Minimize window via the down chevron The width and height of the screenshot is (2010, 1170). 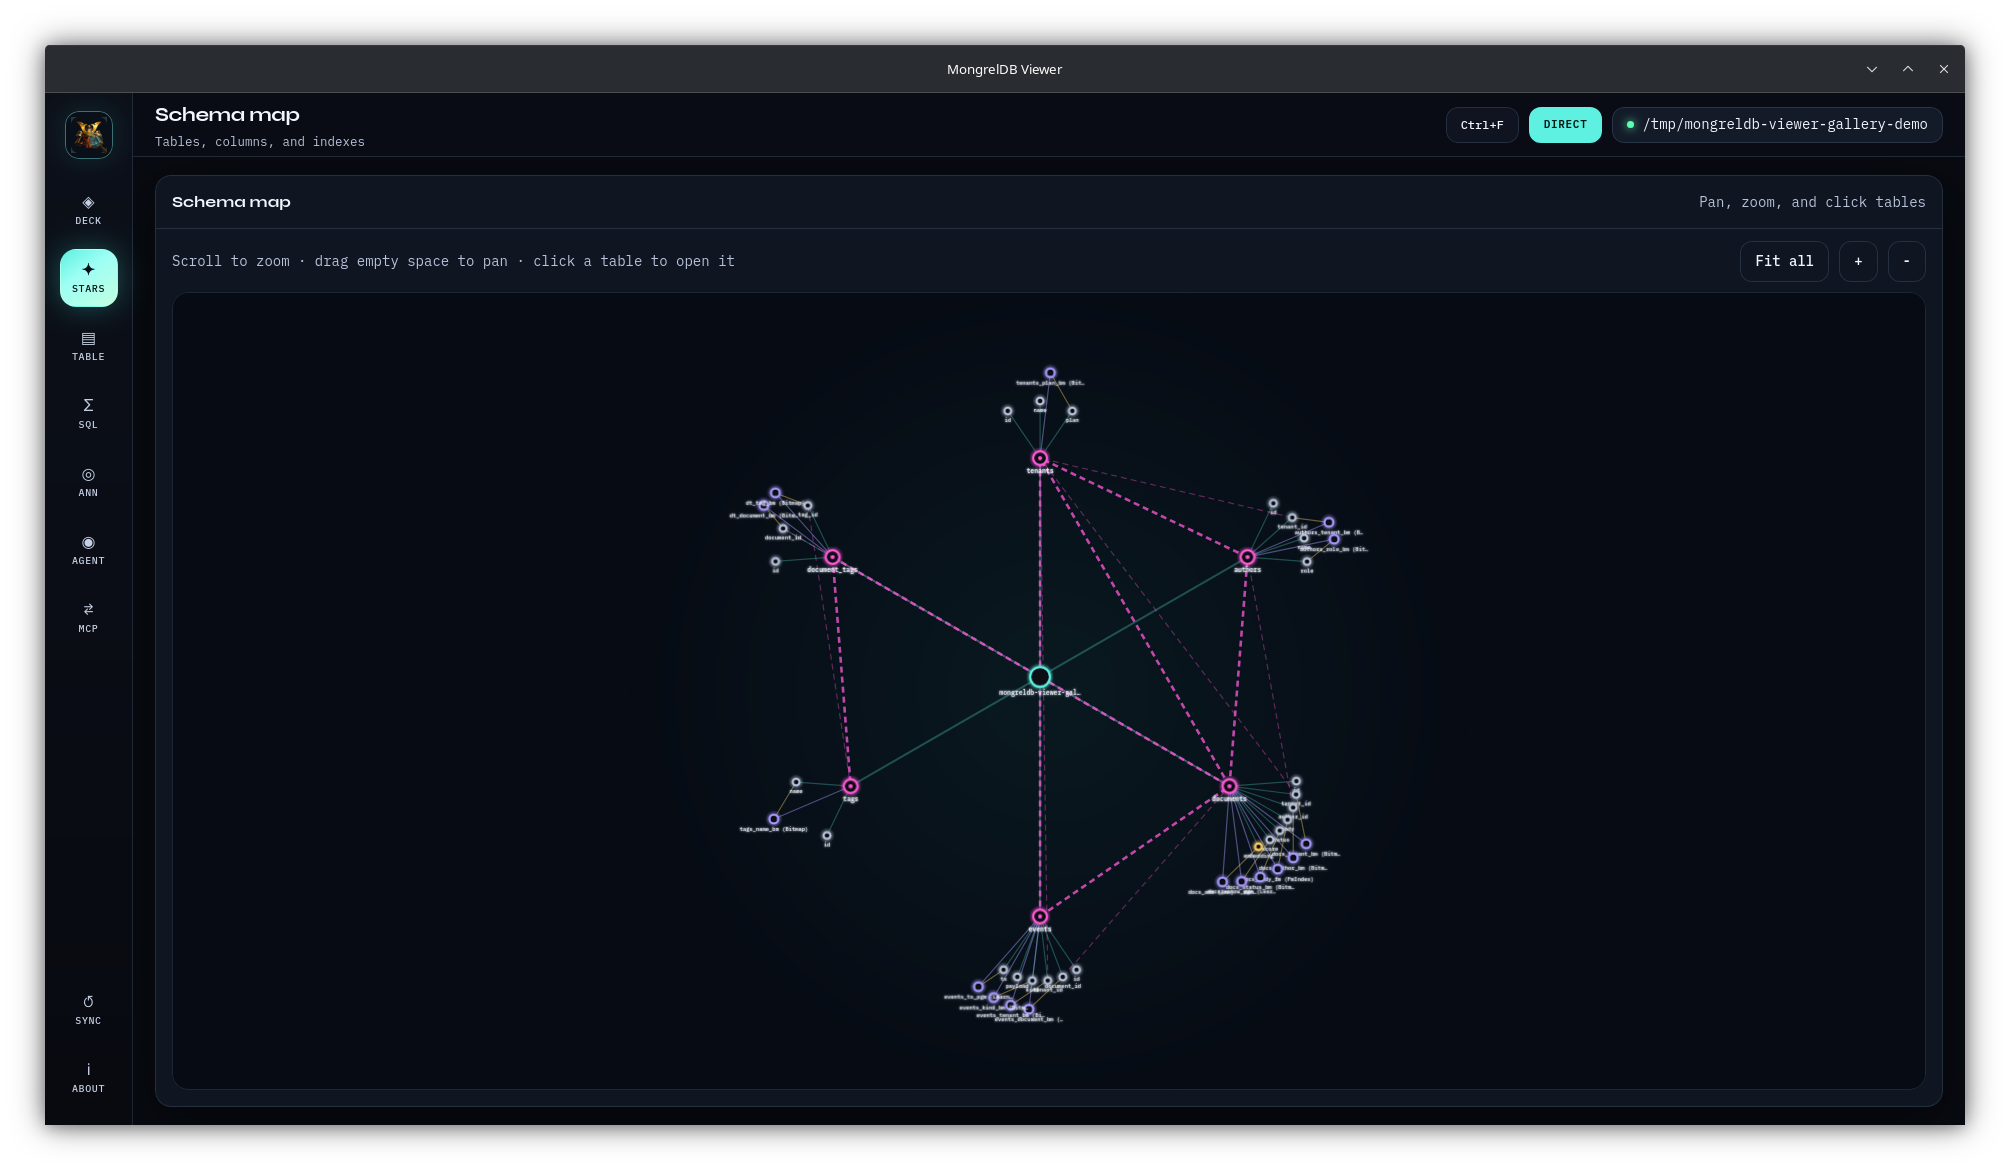(x=1872, y=69)
